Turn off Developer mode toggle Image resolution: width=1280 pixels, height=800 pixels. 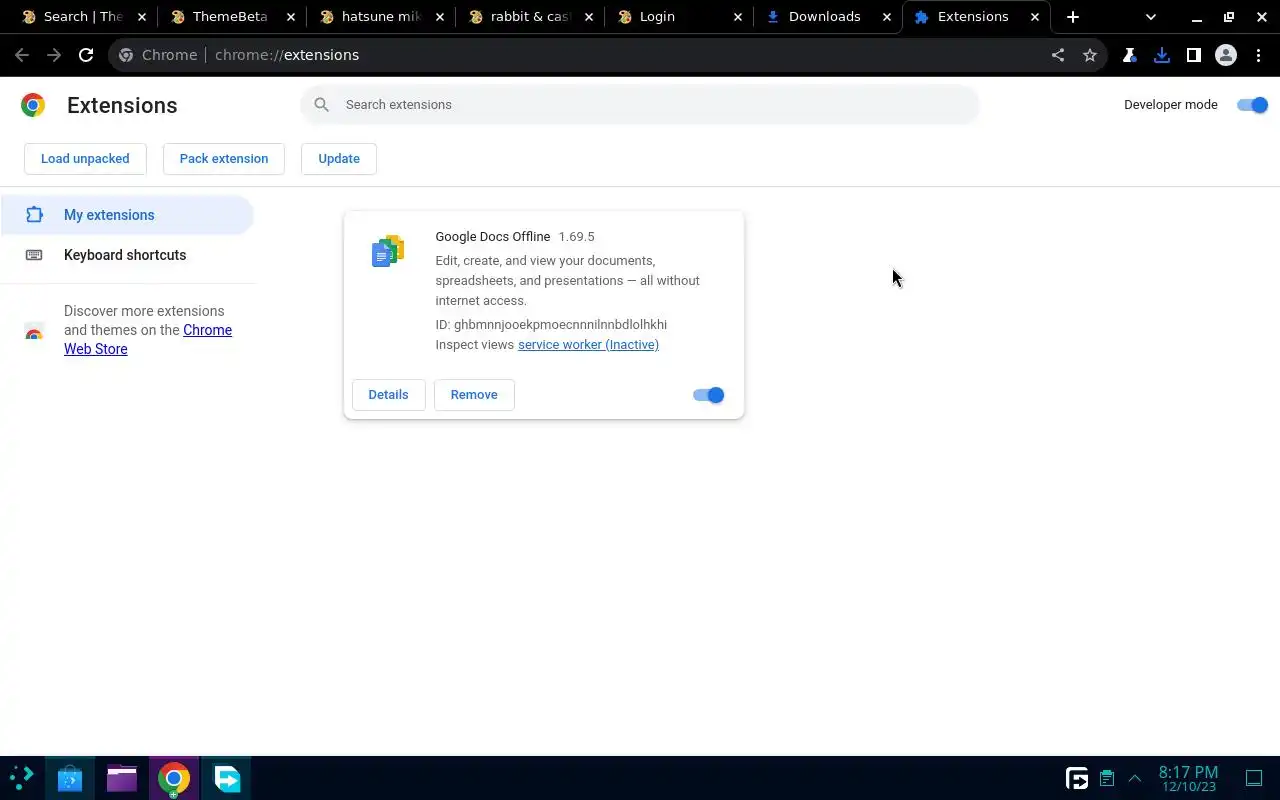1252,105
